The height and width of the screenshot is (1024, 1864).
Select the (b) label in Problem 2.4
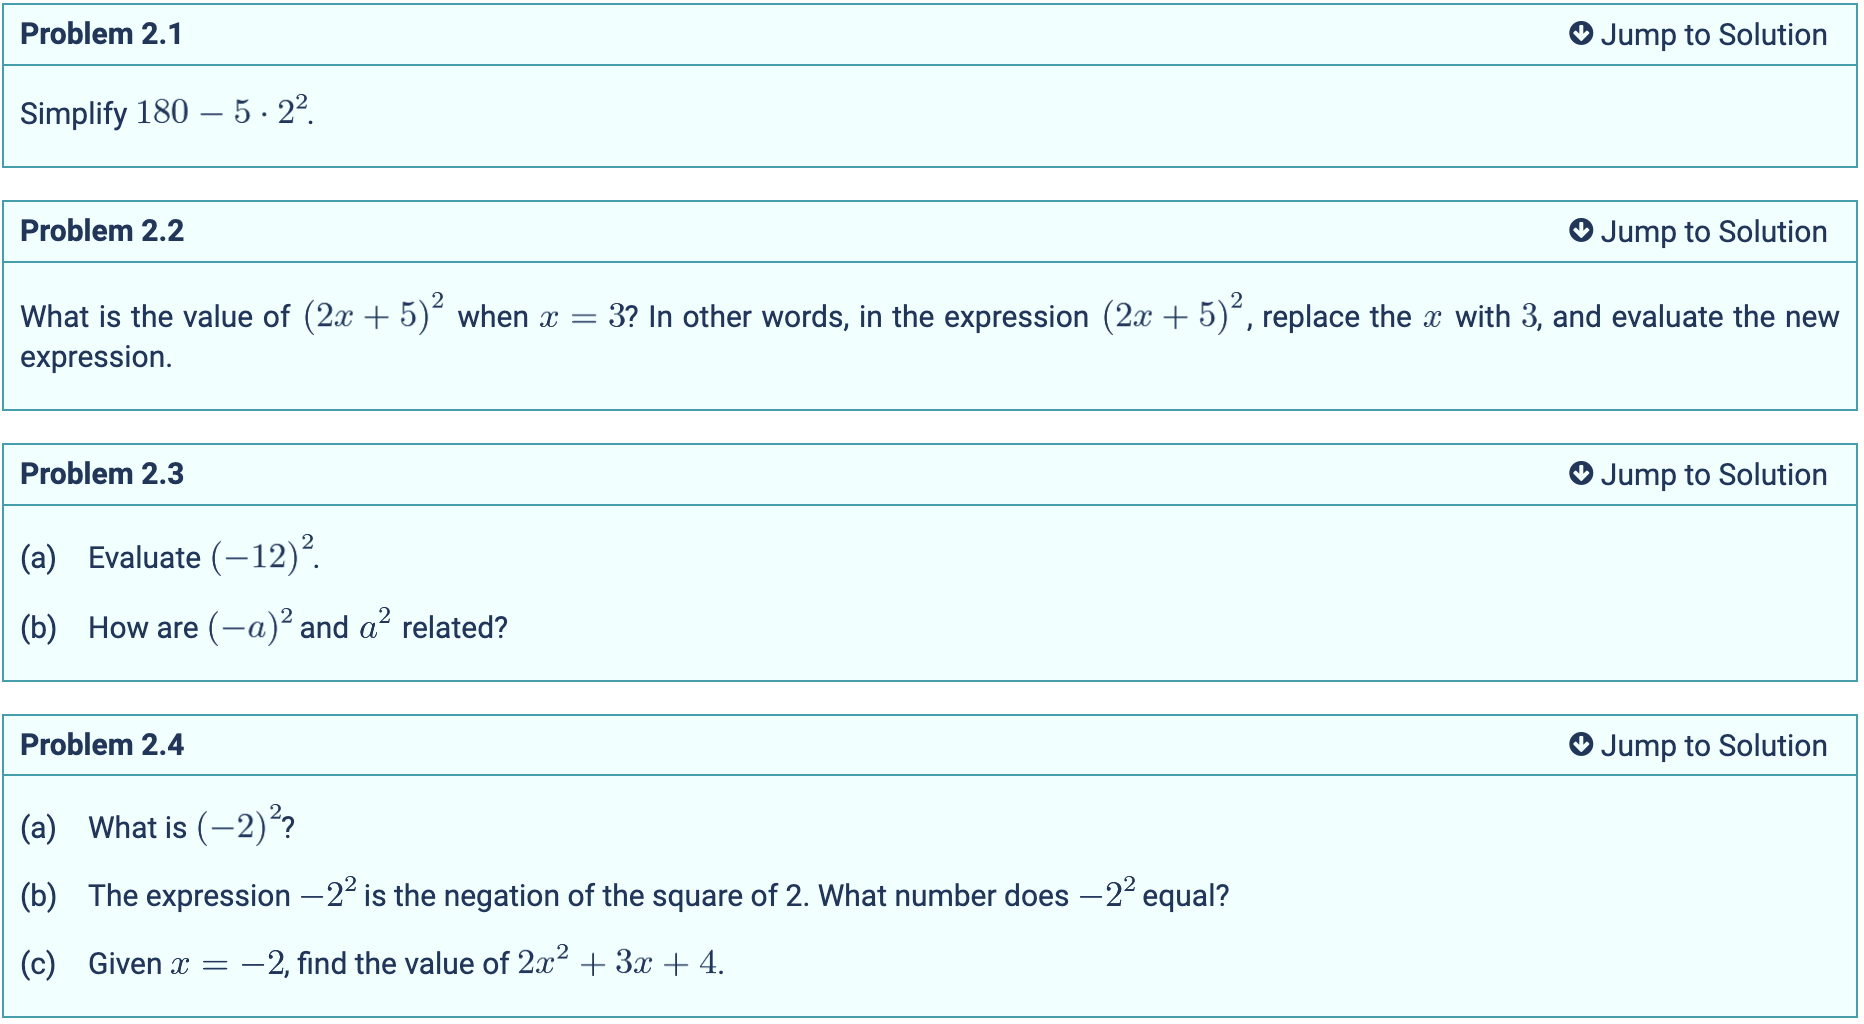[x=38, y=896]
